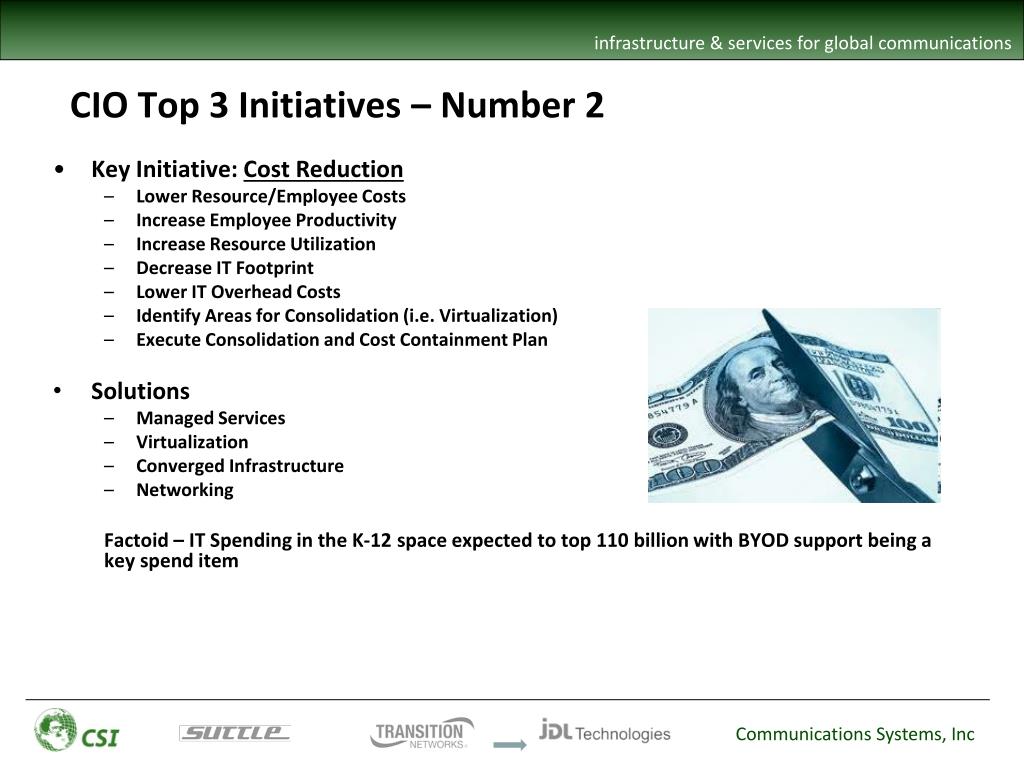Click the Factoid paragraph about K-12 spending

pos(517,551)
